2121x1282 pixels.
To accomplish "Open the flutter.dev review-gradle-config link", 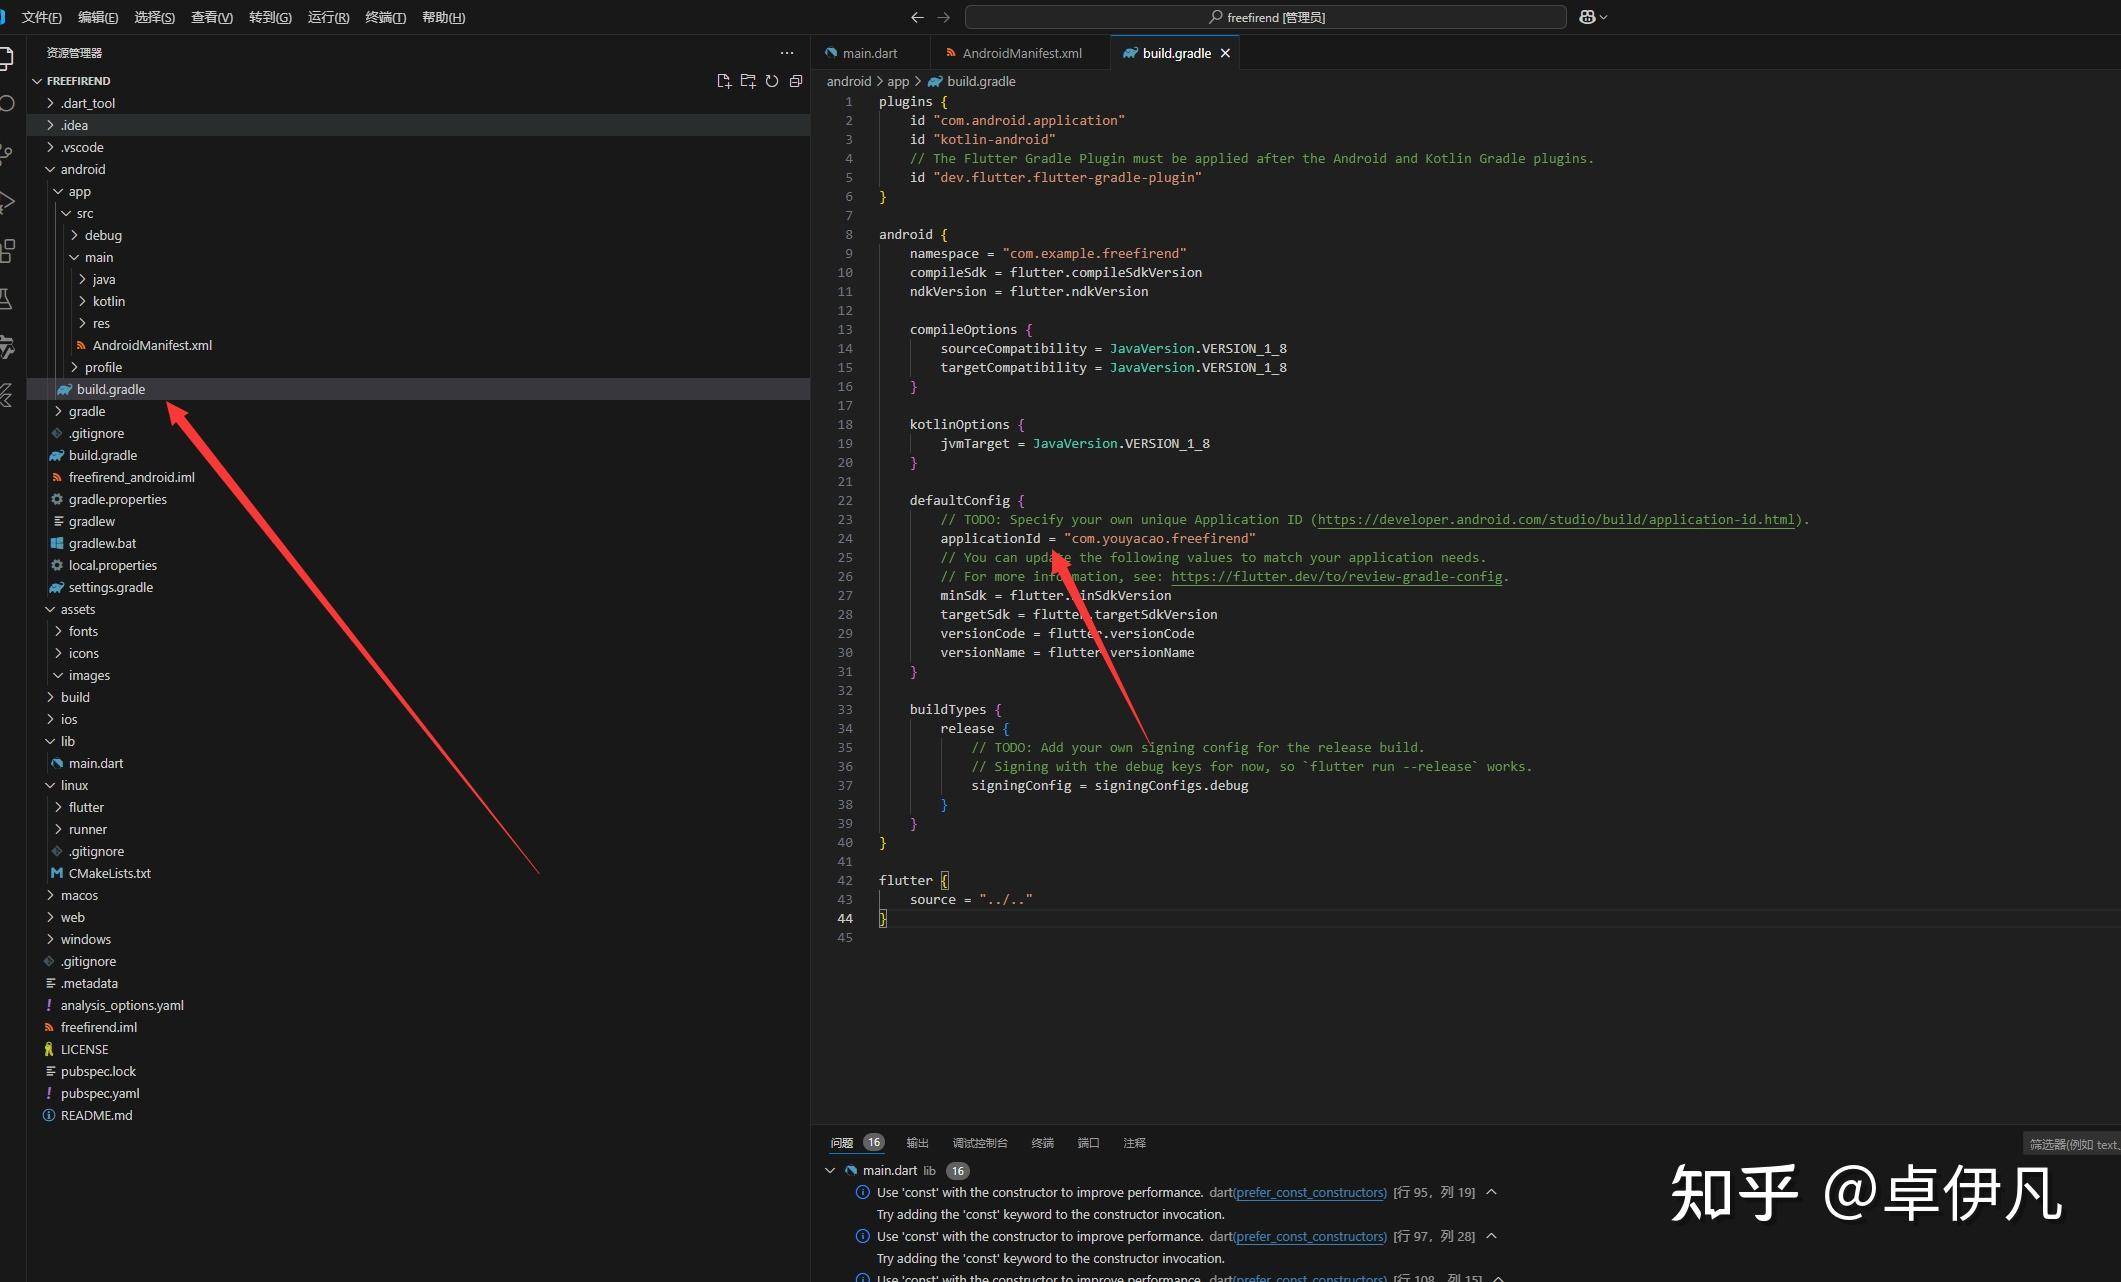I will (x=1337, y=576).
